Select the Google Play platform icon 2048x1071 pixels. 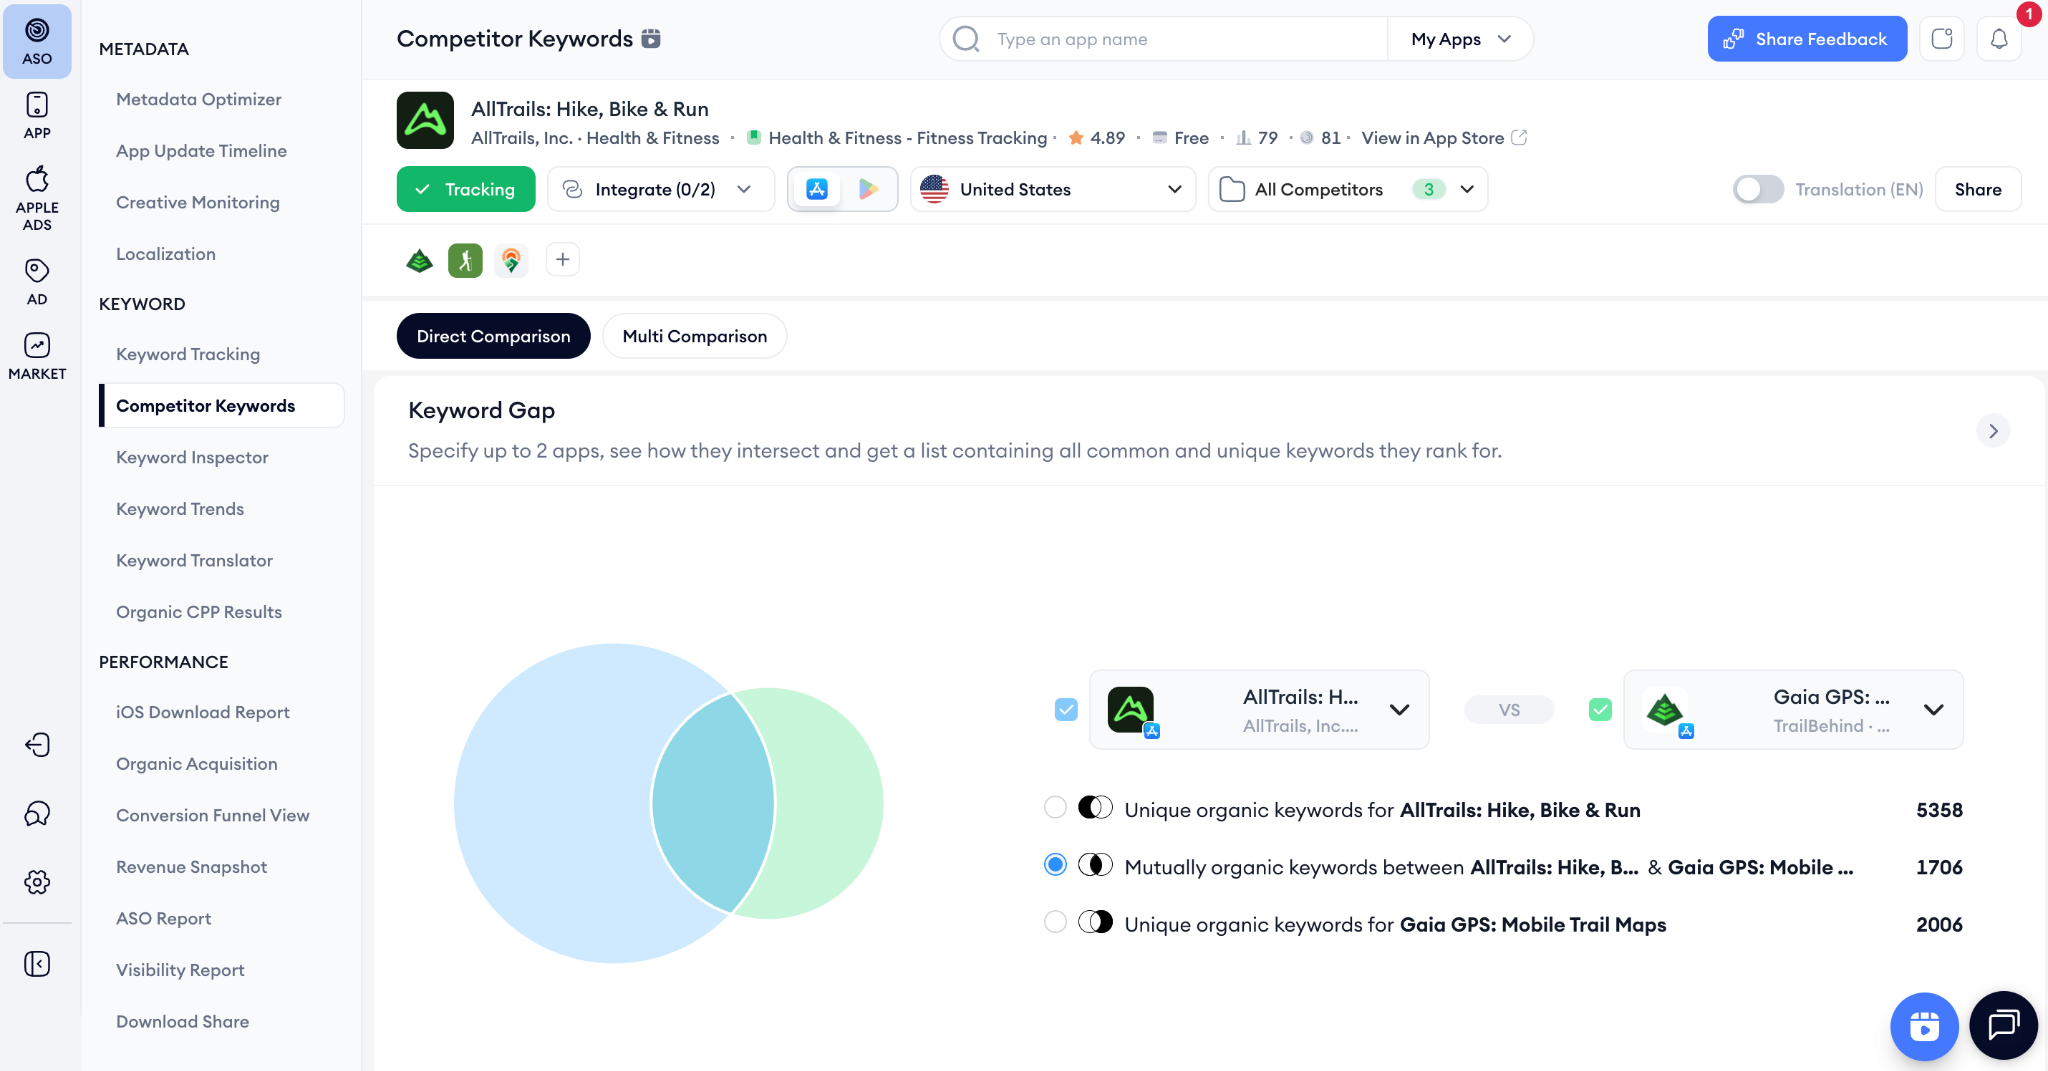coord(868,189)
